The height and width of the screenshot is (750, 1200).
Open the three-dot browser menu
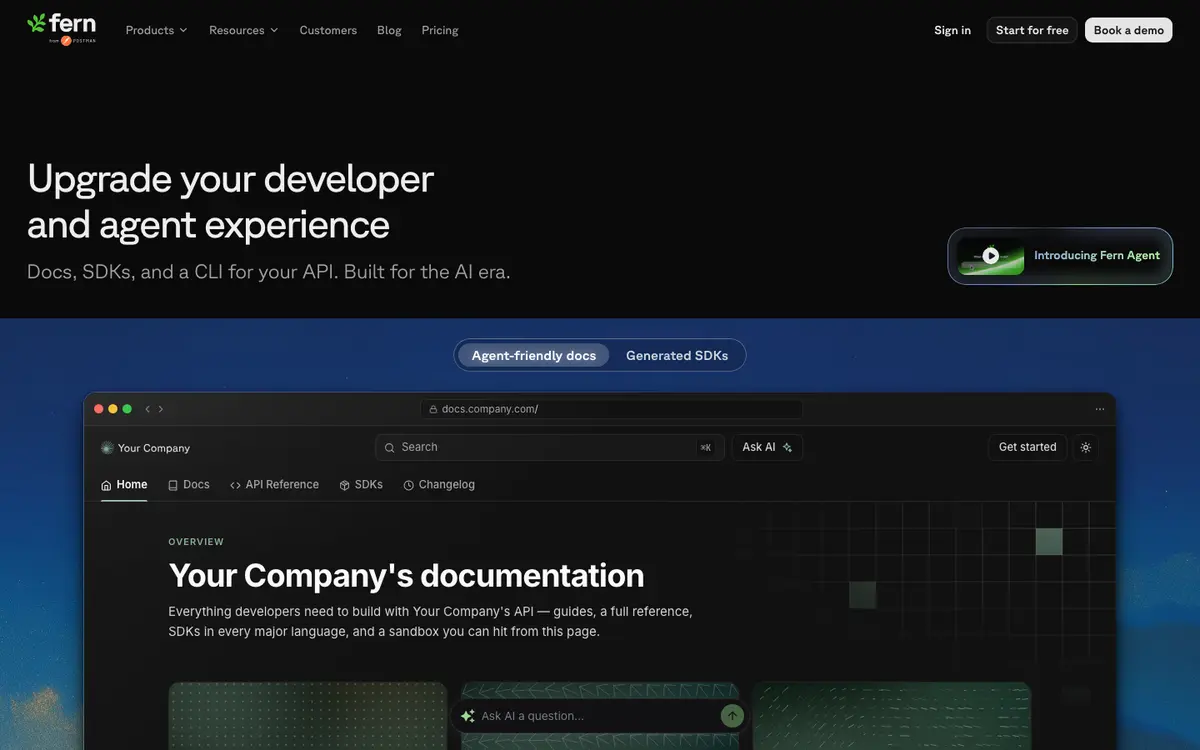(x=1100, y=409)
